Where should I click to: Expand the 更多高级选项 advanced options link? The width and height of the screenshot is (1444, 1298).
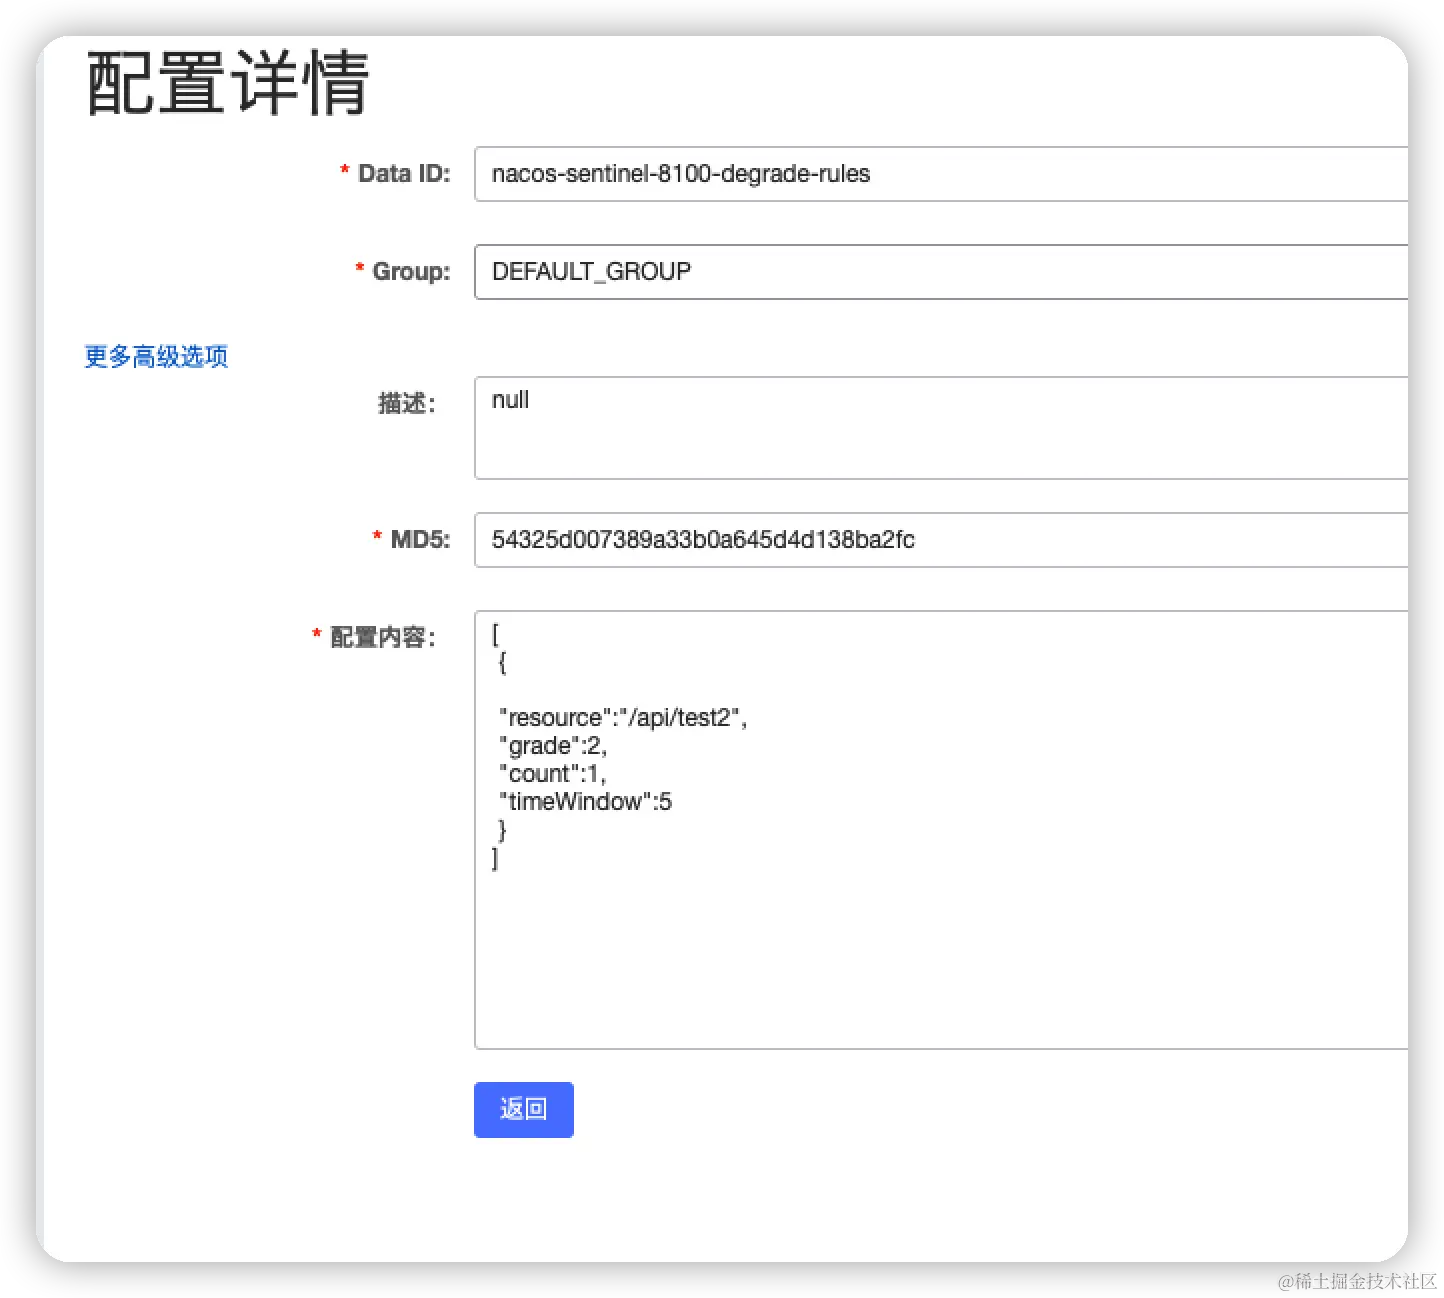pyautogui.click(x=155, y=356)
